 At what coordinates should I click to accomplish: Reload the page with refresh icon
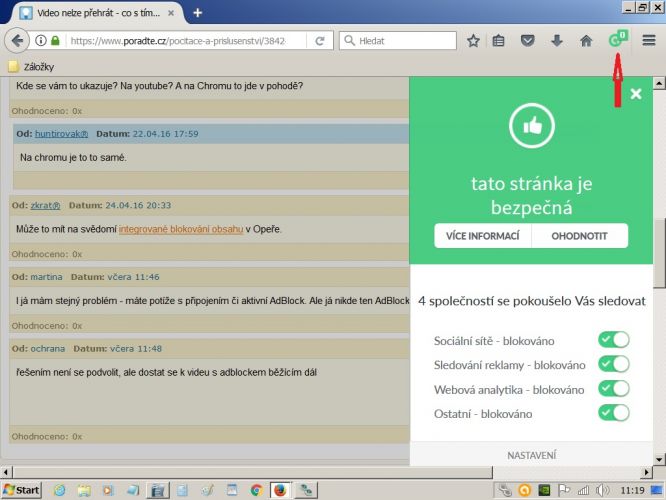tap(320, 41)
